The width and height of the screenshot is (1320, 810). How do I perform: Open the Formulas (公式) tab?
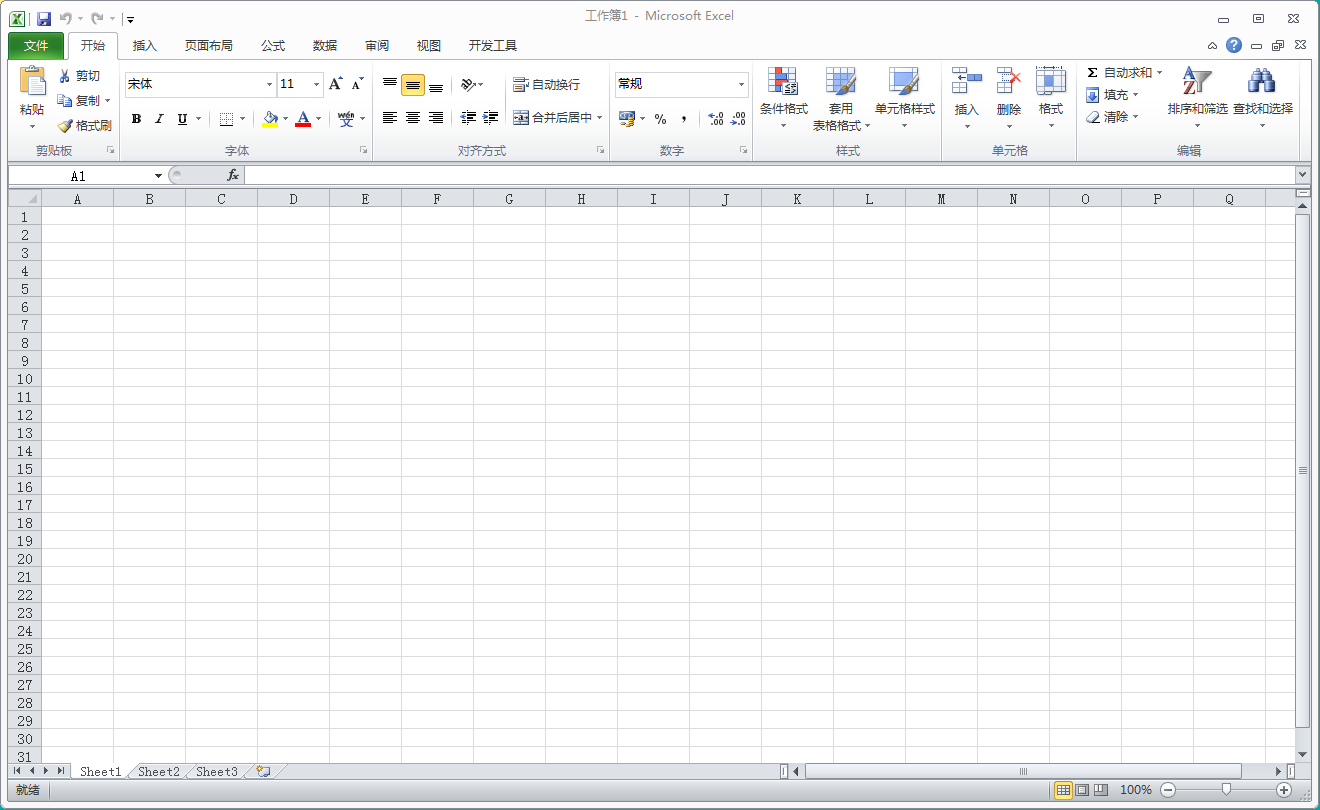pyautogui.click(x=273, y=46)
